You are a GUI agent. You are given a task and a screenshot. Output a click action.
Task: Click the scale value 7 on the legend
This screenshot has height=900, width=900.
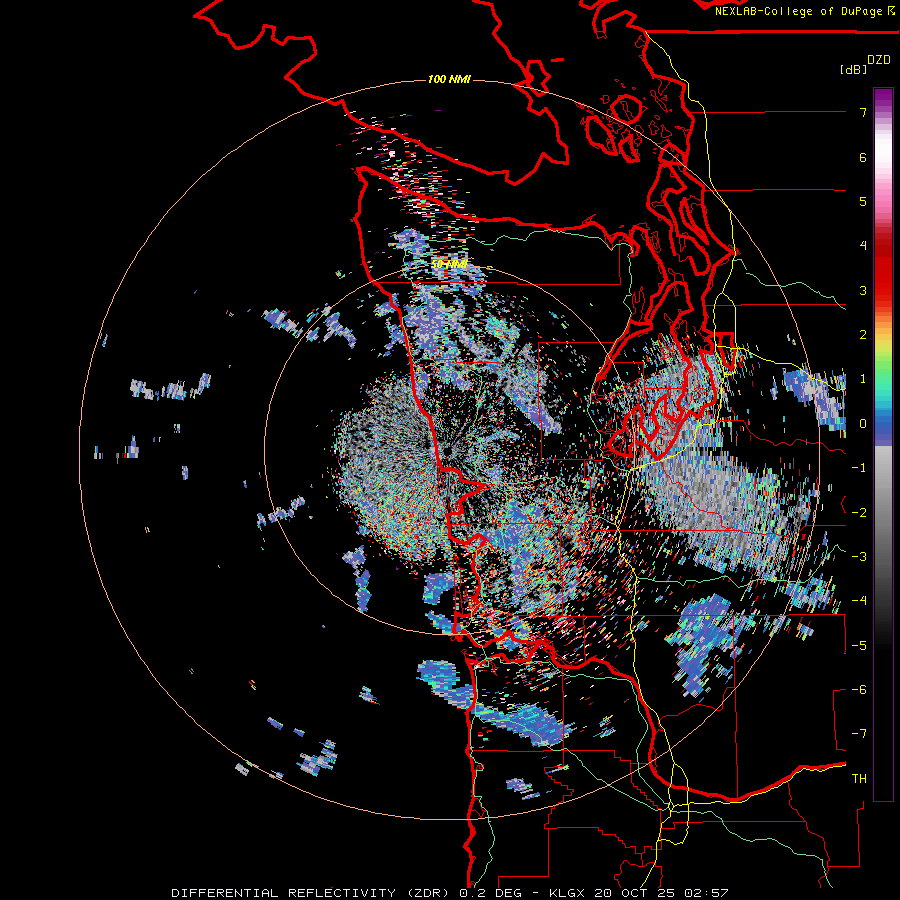863,112
